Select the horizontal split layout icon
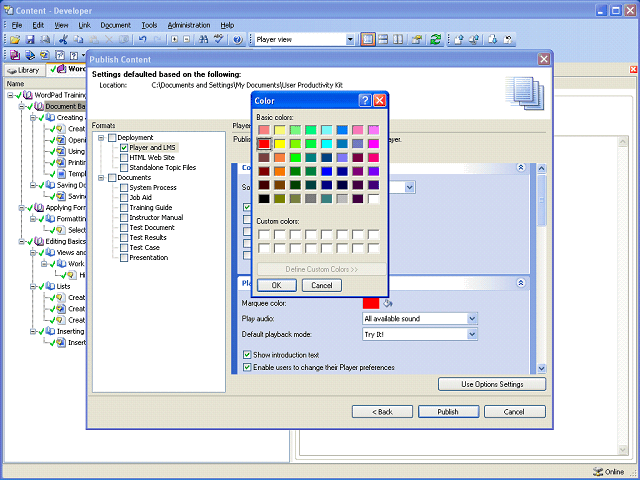Image resolution: width=640 pixels, height=480 pixels. [383, 40]
